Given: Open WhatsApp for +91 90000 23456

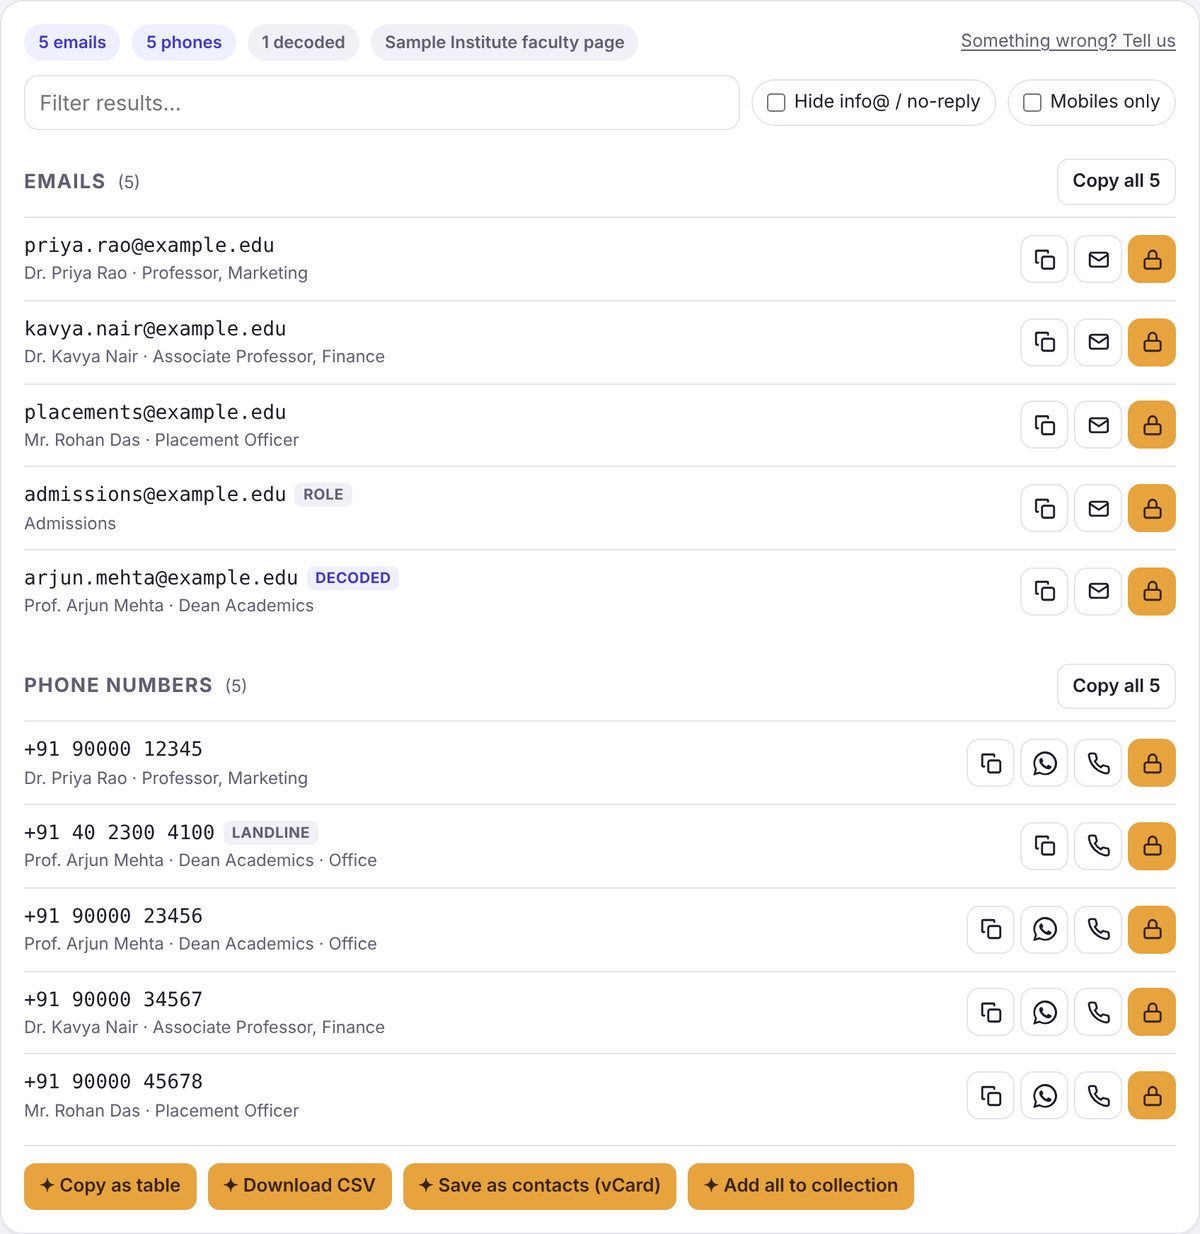Looking at the screenshot, I should pos(1045,930).
